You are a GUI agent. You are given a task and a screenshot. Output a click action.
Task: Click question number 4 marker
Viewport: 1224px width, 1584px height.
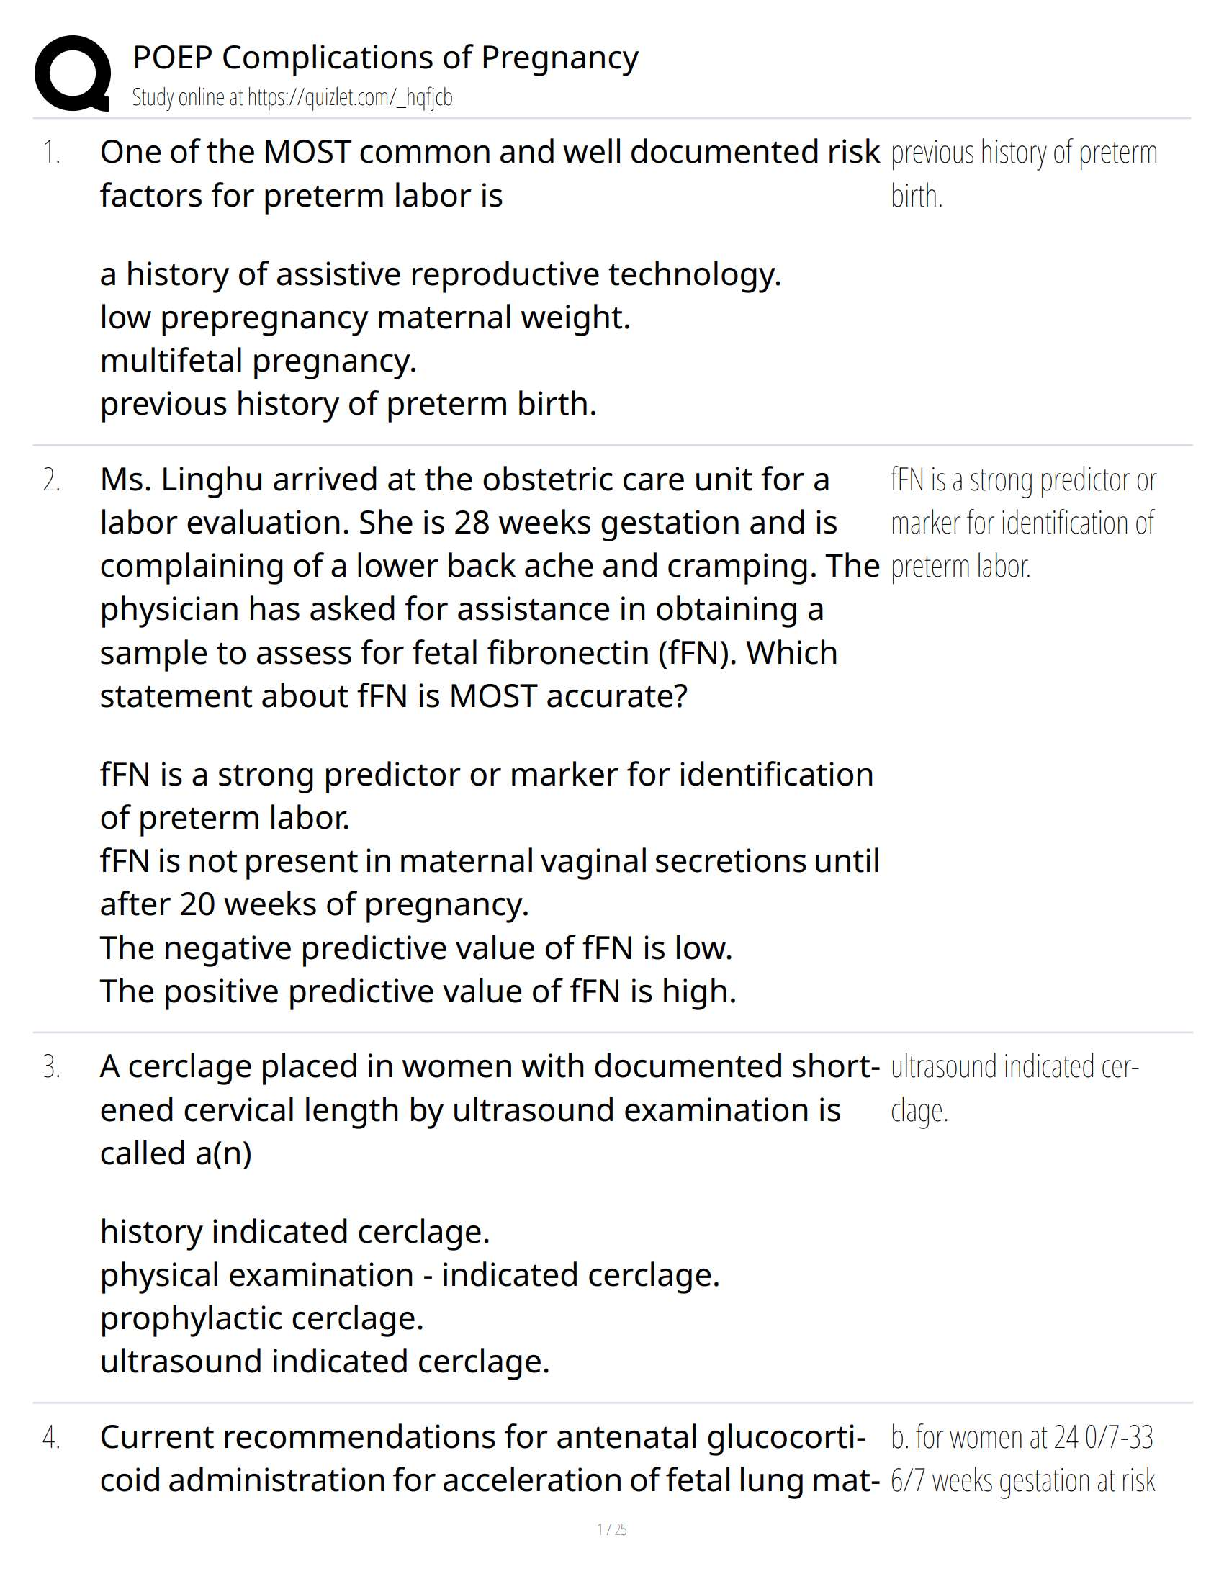click(52, 1438)
